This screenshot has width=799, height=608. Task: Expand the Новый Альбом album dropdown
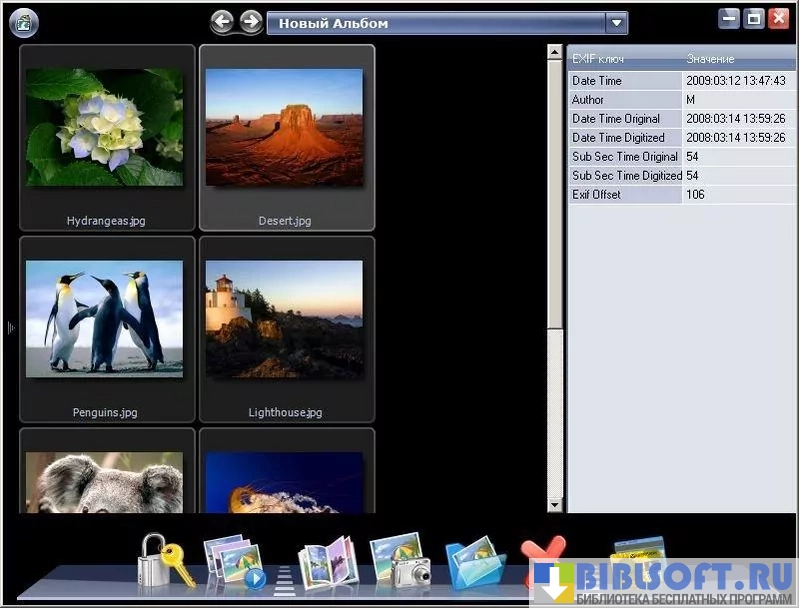[x=616, y=22]
